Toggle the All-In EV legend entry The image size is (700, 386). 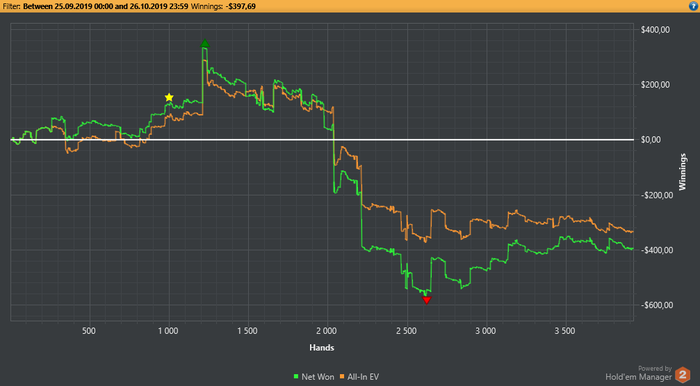pyautogui.click(x=359, y=377)
